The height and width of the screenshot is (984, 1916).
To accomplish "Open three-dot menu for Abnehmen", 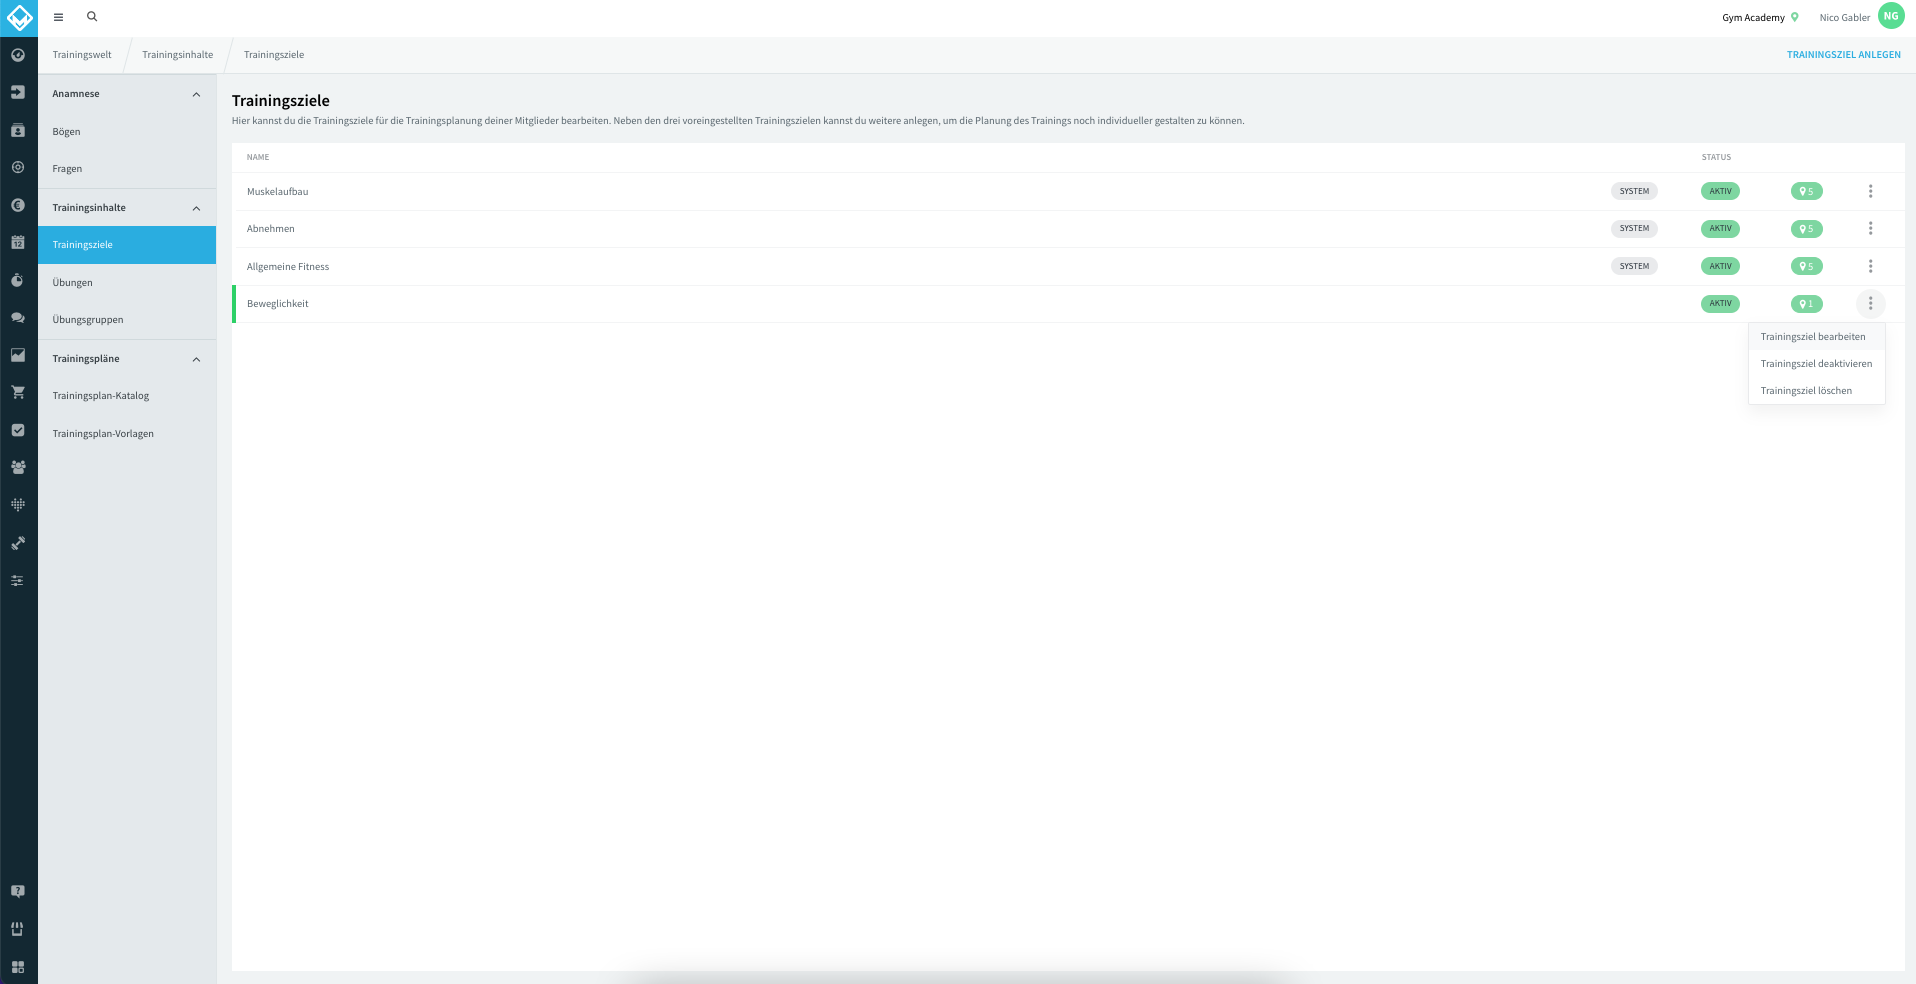I will coord(1870,229).
